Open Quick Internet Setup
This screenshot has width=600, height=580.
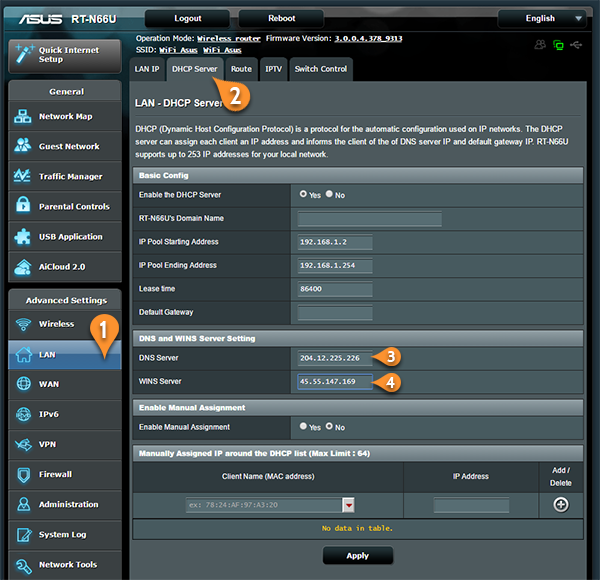coord(65,55)
